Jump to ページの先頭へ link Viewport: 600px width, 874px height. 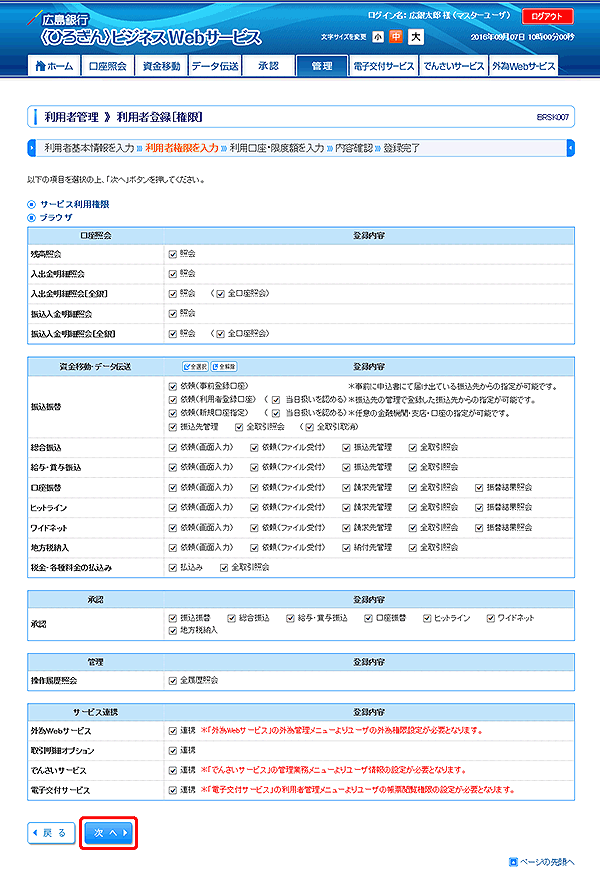(541, 862)
